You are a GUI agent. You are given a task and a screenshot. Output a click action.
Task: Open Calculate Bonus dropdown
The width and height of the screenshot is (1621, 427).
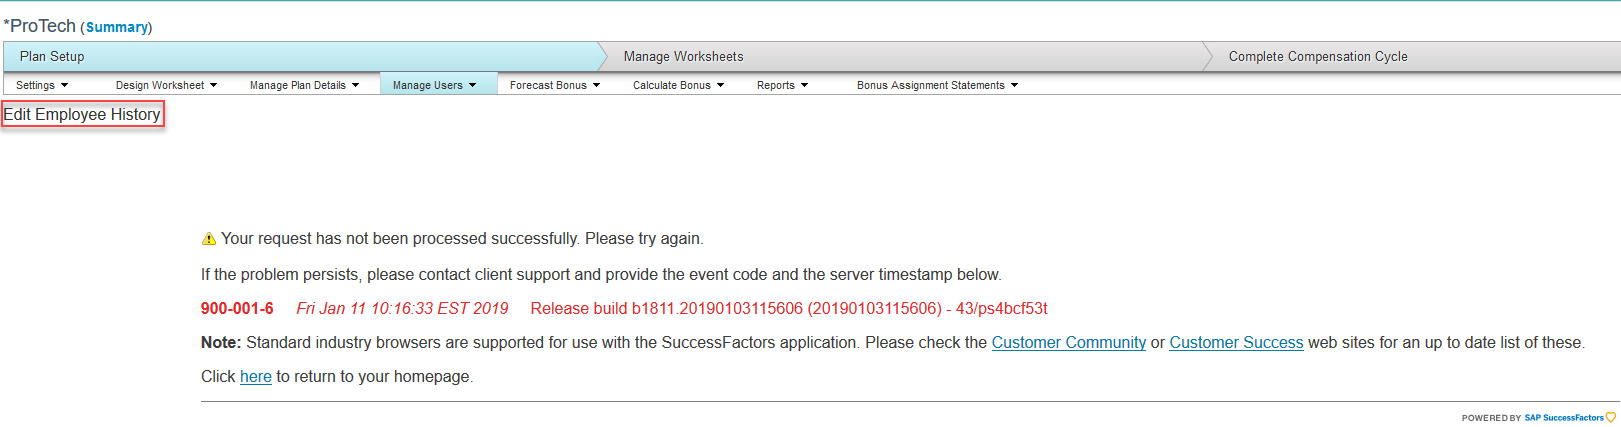[678, 85]
